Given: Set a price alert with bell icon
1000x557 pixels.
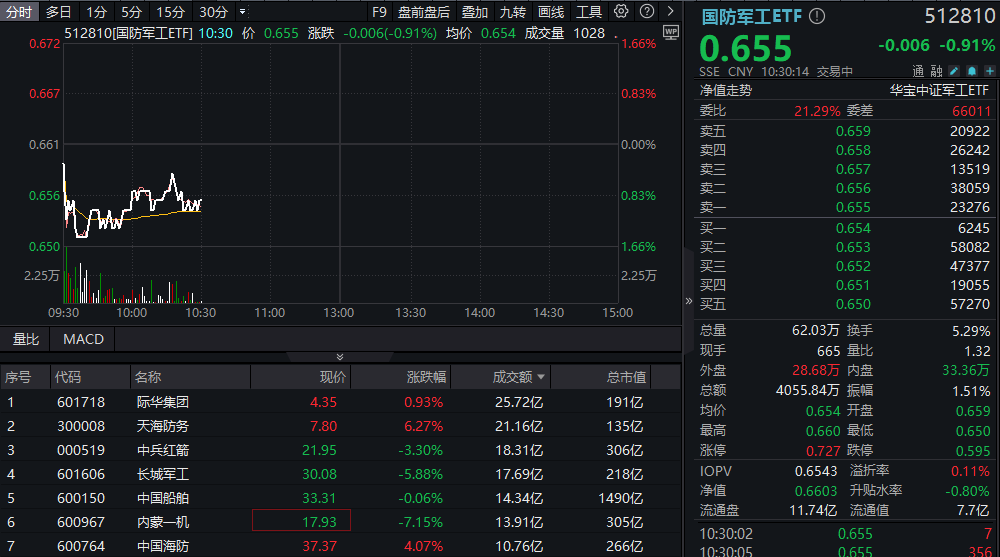Looking at the screenshot, I should pos(971,71).
